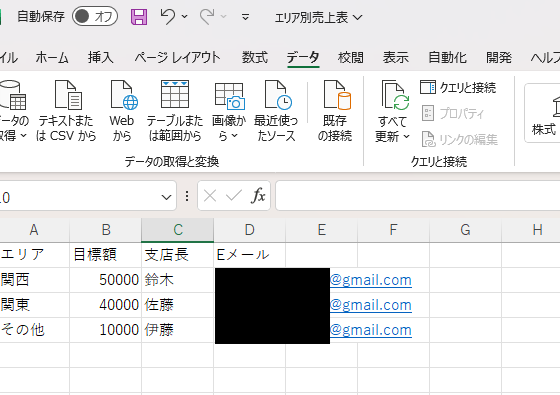Select cell containing Eメール

(250, 255)
